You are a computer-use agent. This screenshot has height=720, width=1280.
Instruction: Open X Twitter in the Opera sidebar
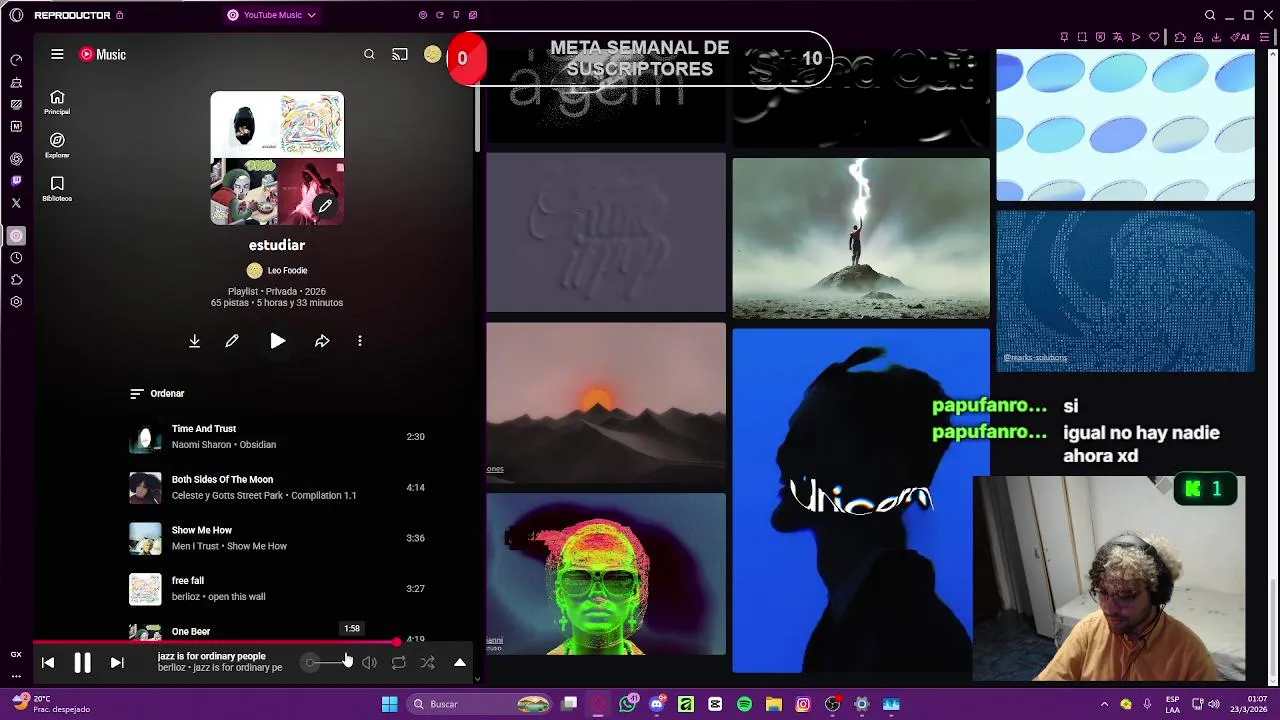(x=16, y=203)
